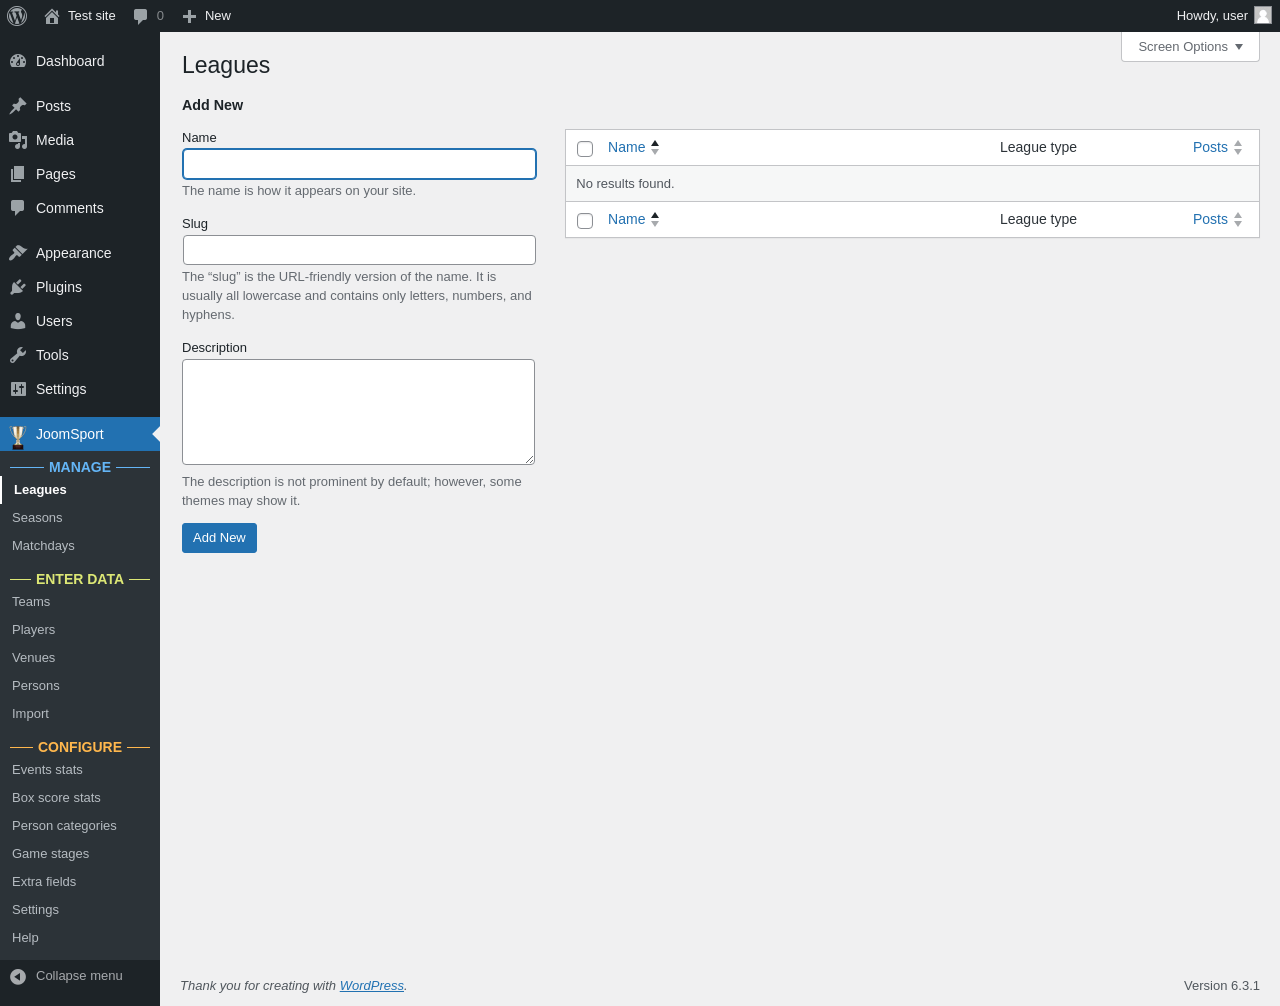
Task: Tick the select-all checkbox in table header
Action: pos(585,149)
